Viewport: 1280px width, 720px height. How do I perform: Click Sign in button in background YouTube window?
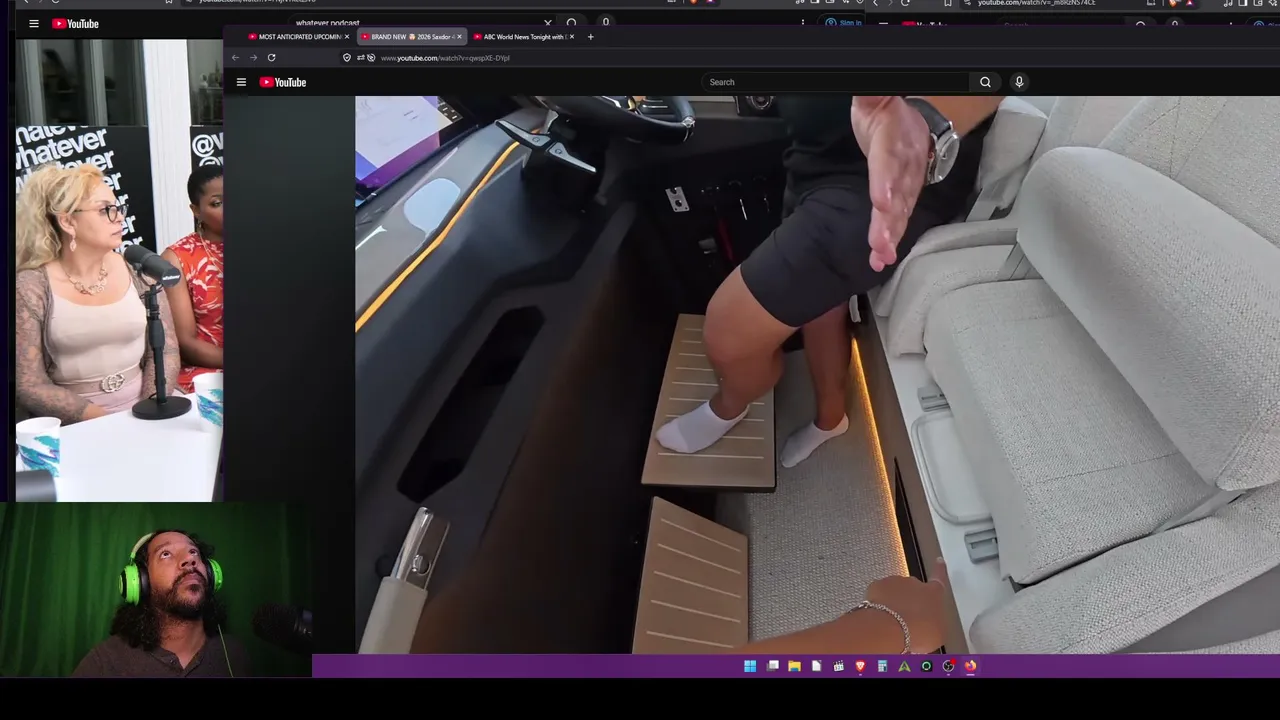pos(845,23)
